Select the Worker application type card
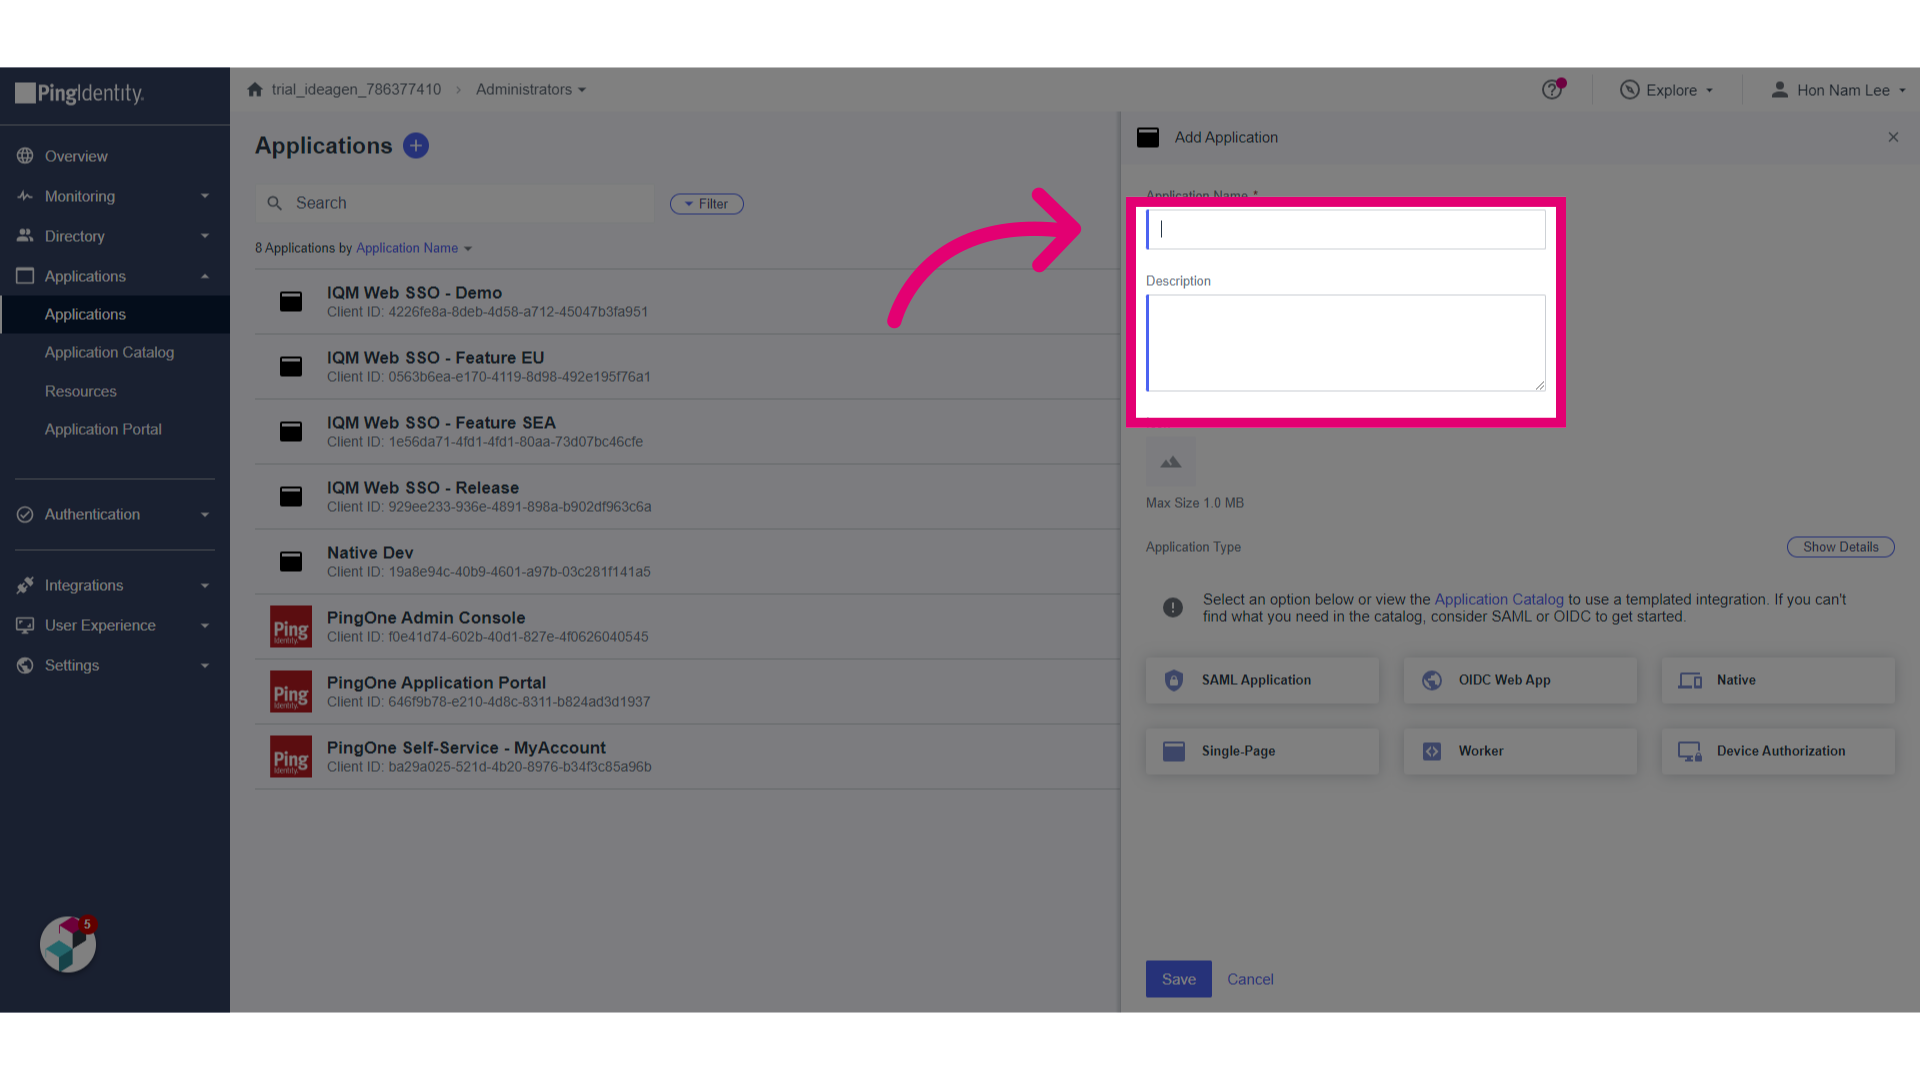Viewport: 1920px width, 1080px height. point(1520,751)
